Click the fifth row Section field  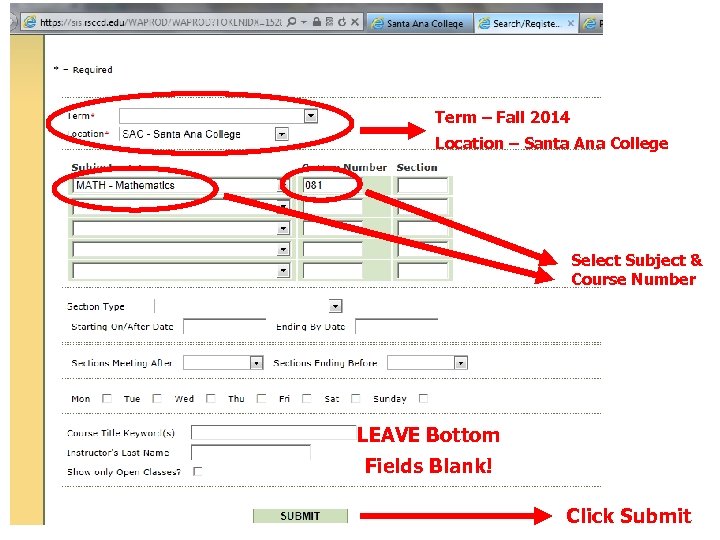pyautogui.click(x=422, y=271)
